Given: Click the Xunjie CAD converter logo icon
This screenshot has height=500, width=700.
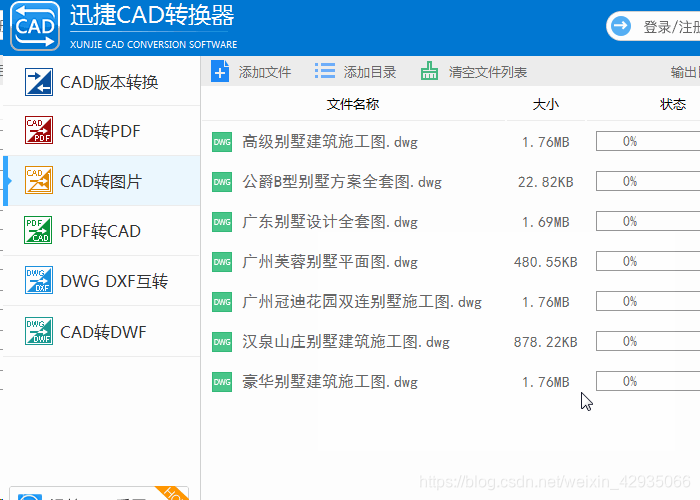Looking at the screenshot, I should [x=35, y=26].
